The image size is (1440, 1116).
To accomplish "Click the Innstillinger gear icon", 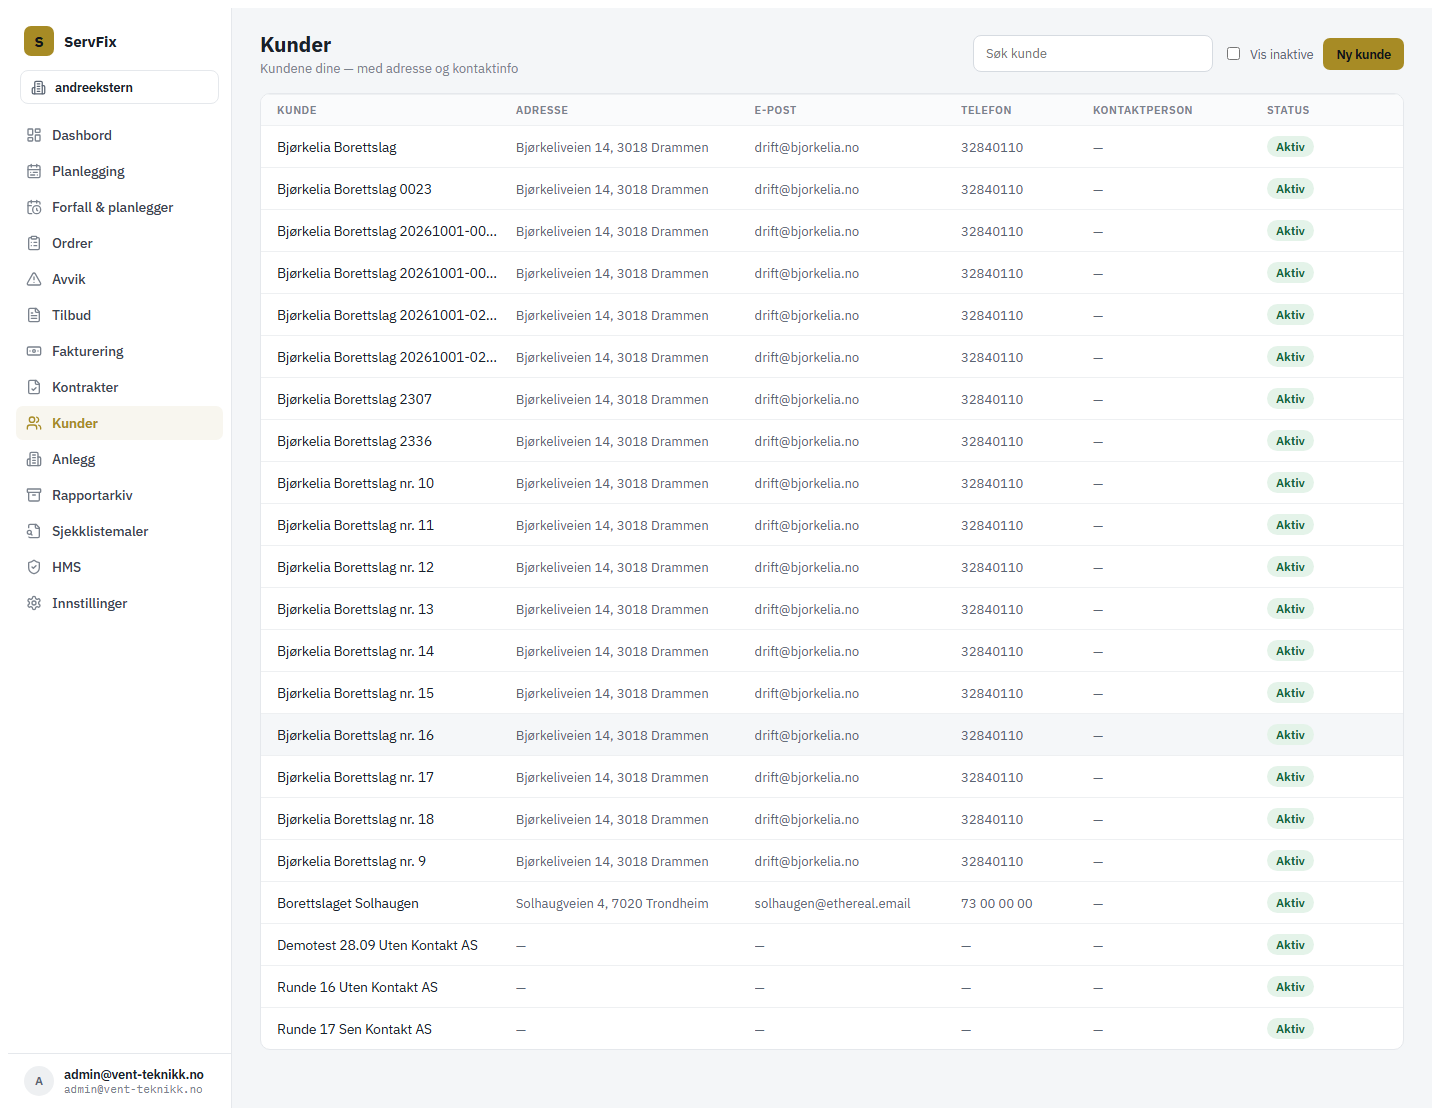I will point(34,603).
